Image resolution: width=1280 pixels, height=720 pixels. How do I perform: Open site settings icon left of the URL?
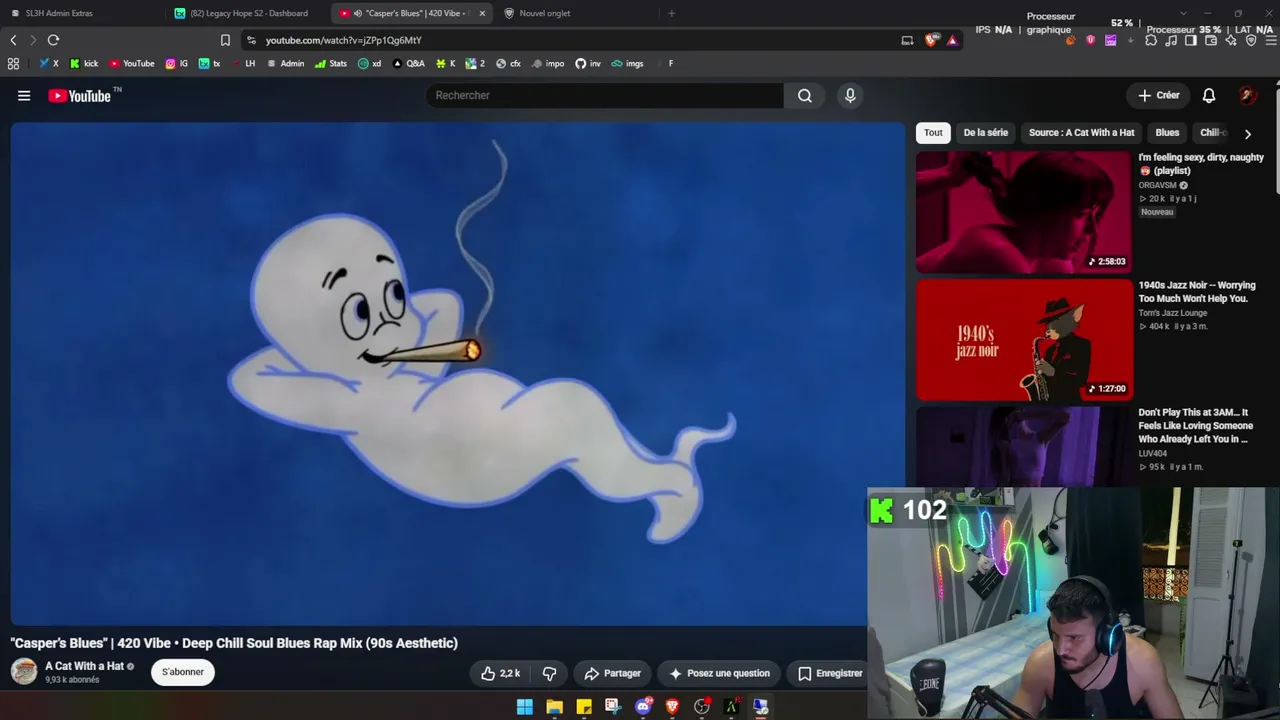(251, 40)
